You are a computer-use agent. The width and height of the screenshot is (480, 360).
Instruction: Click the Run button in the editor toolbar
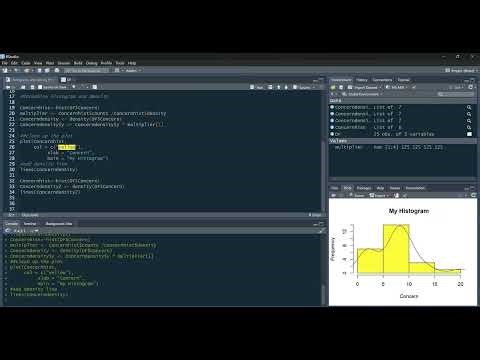pos(257,87)
